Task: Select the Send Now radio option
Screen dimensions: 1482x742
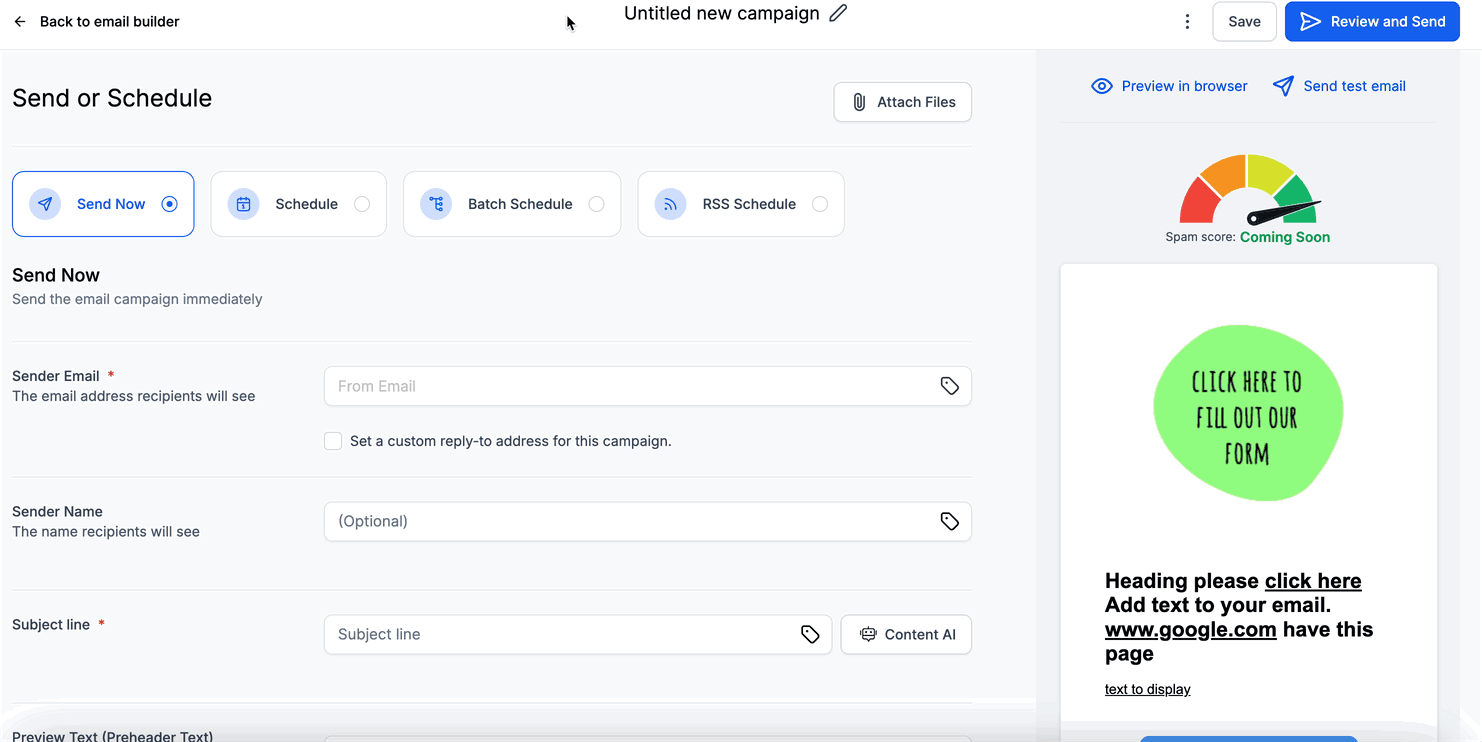Action: pos(169,204)
